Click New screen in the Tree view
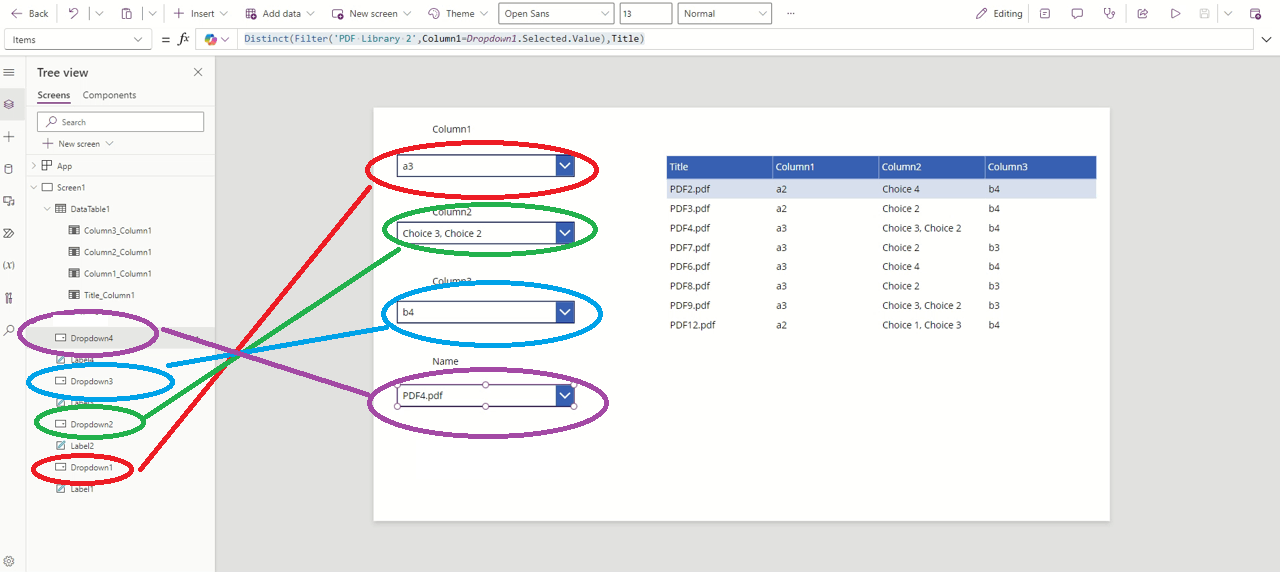This screenshot has height=572, width=1280. click(78, 144)
